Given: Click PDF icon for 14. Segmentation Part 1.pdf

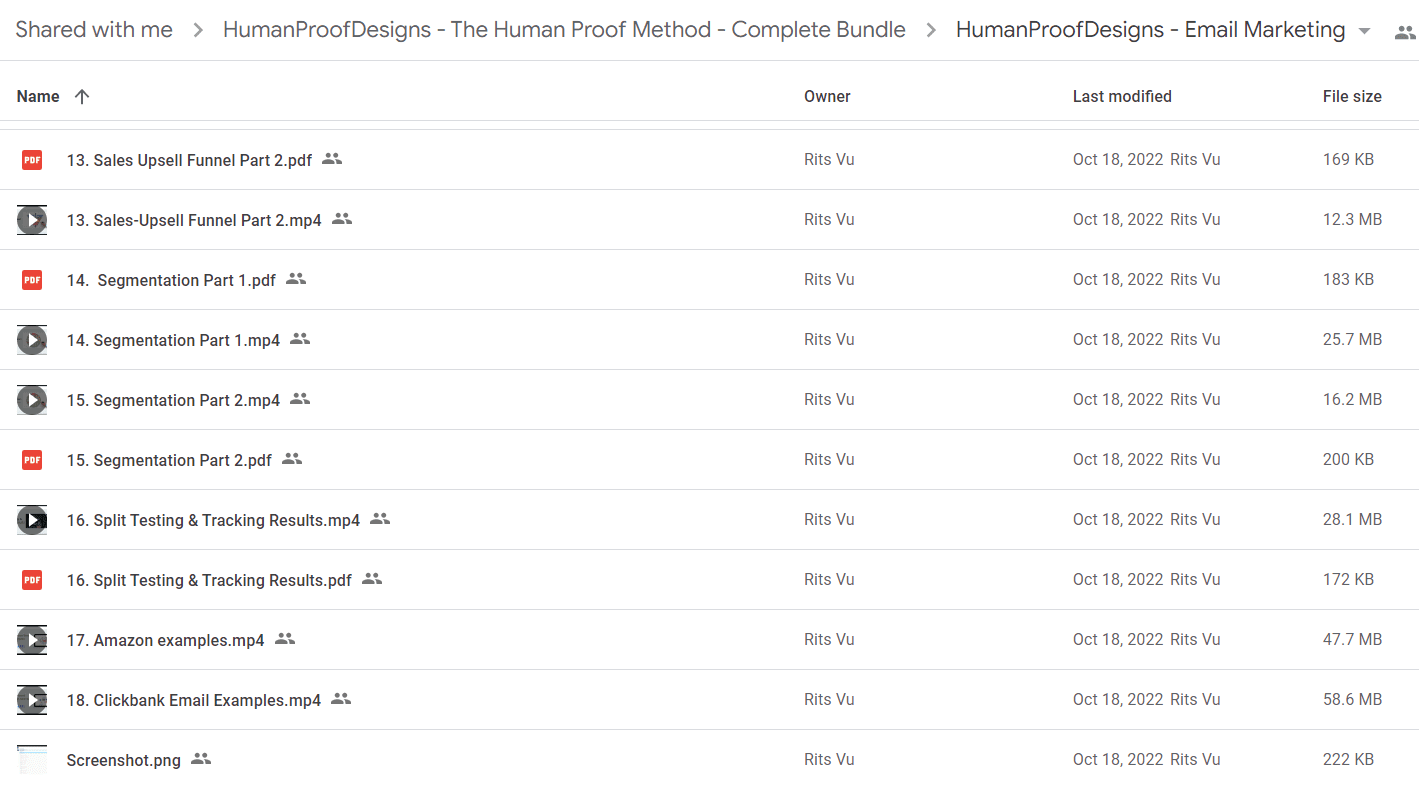Looking at the screenshot, I should pos(32,280).
